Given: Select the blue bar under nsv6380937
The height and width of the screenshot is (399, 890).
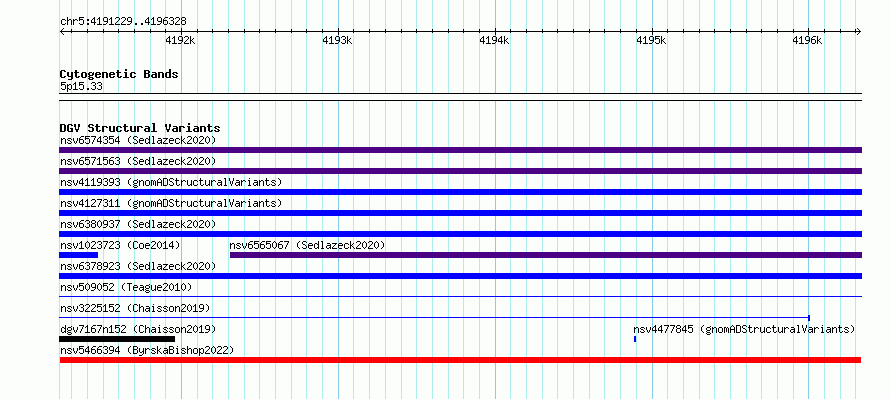Looking at the screenshot, I should [x=460, y=234].
